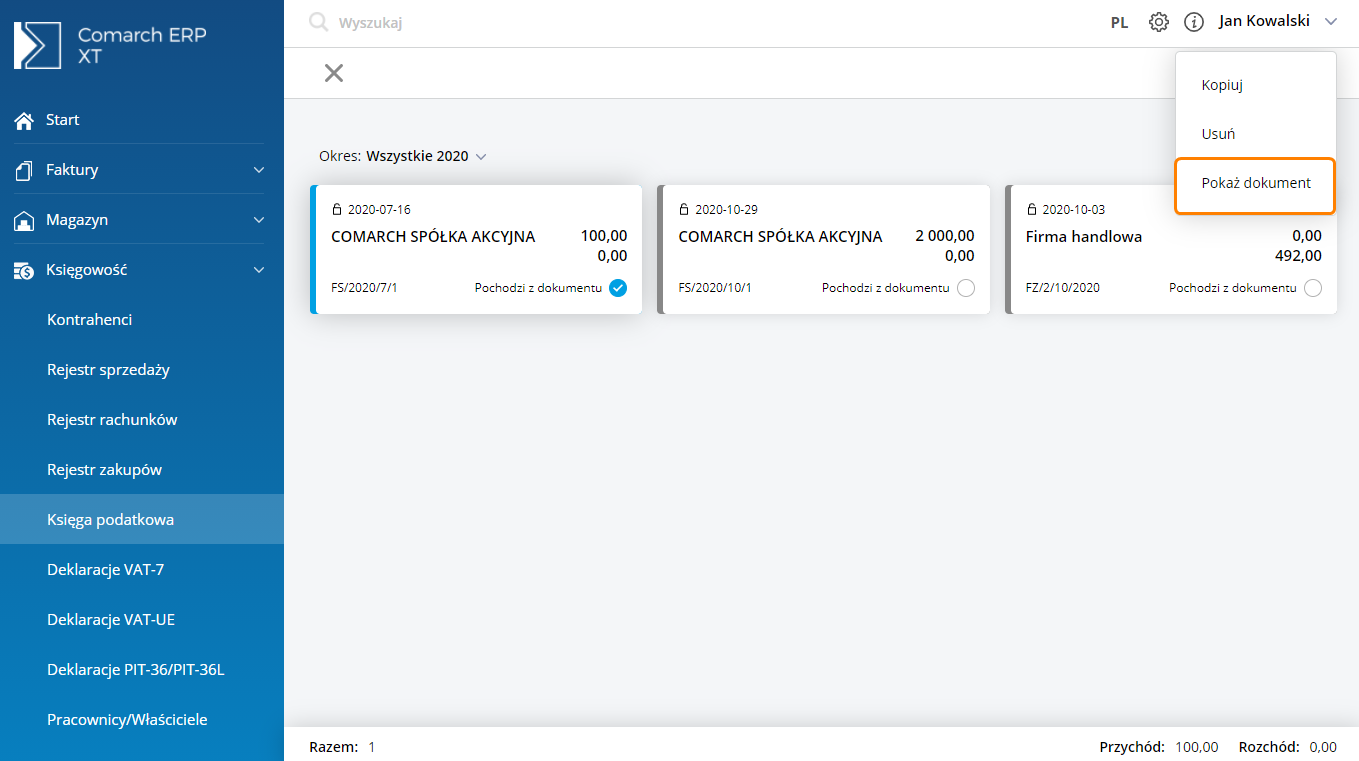Click the 2 000,00 amount
Viewport: 1359px width, 761px height.
click(x=945, y=237)
